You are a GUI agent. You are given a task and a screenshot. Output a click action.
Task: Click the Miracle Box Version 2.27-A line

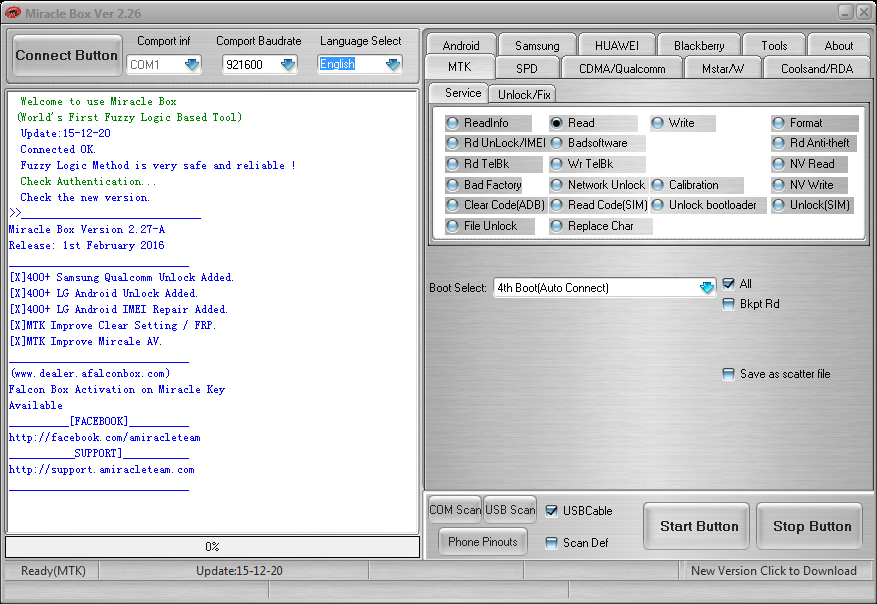tap(87, 229)
